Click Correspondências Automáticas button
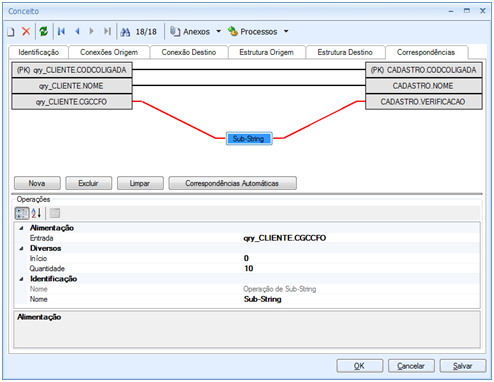This screenshot has width=494, height=382. (232, 183)
